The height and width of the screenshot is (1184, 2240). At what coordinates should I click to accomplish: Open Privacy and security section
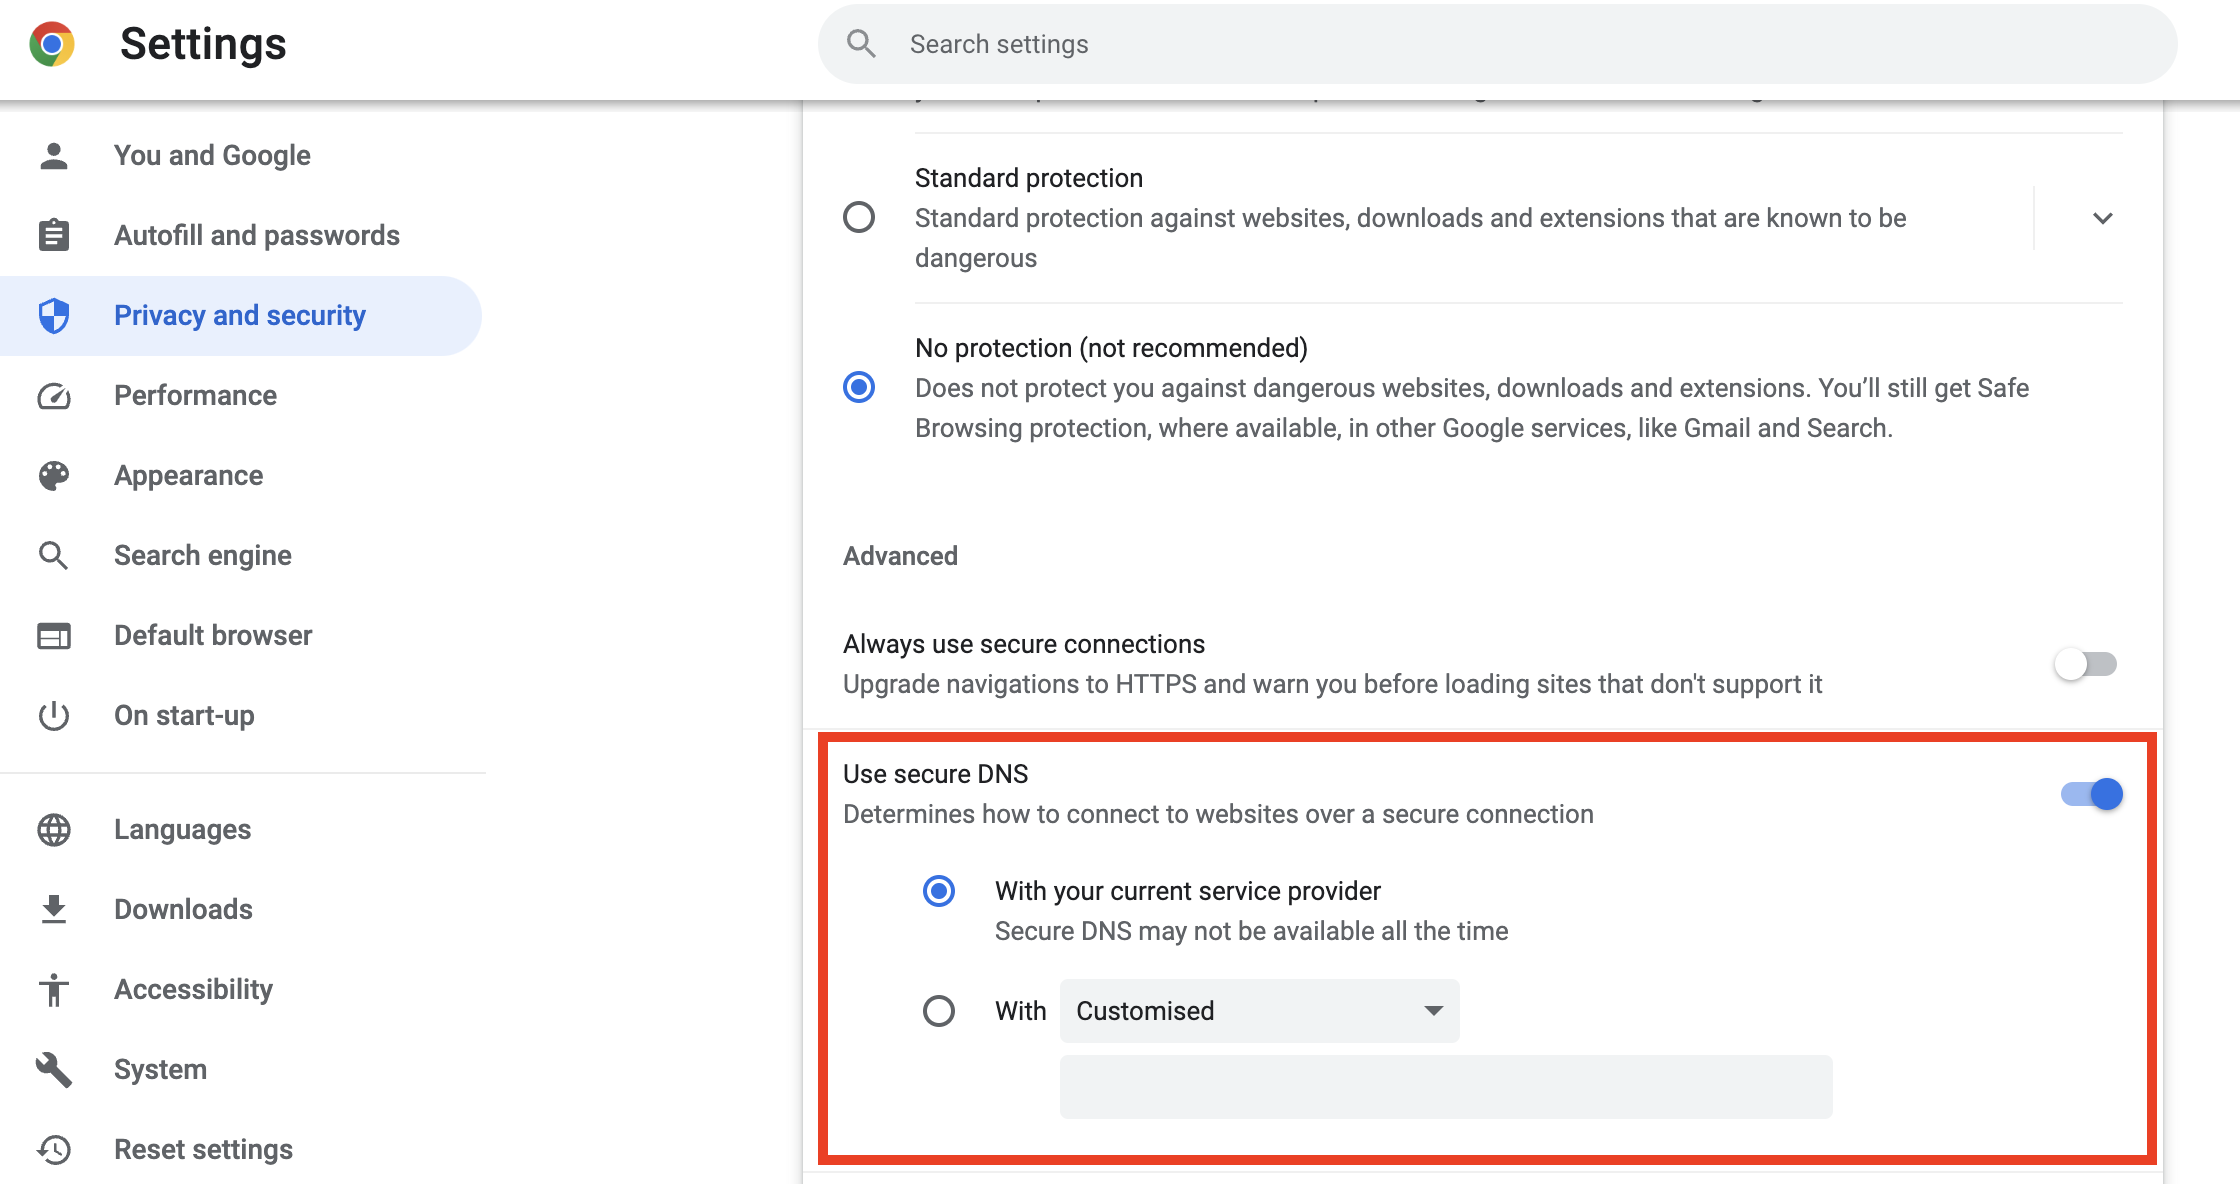pyautogui.click(x=240, y=316)
